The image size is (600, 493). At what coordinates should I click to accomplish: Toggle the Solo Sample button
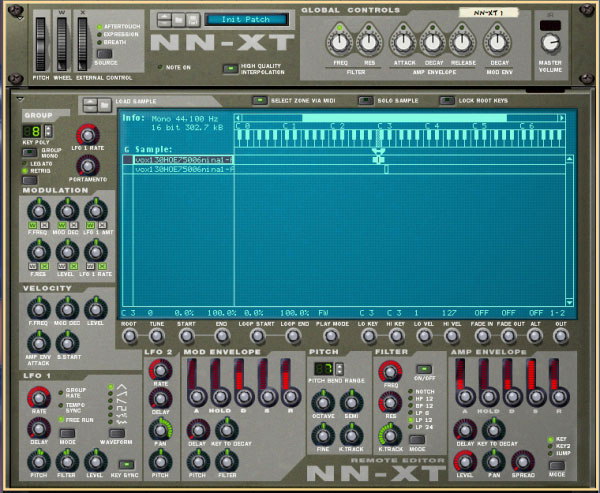click(x=365, y=100)
